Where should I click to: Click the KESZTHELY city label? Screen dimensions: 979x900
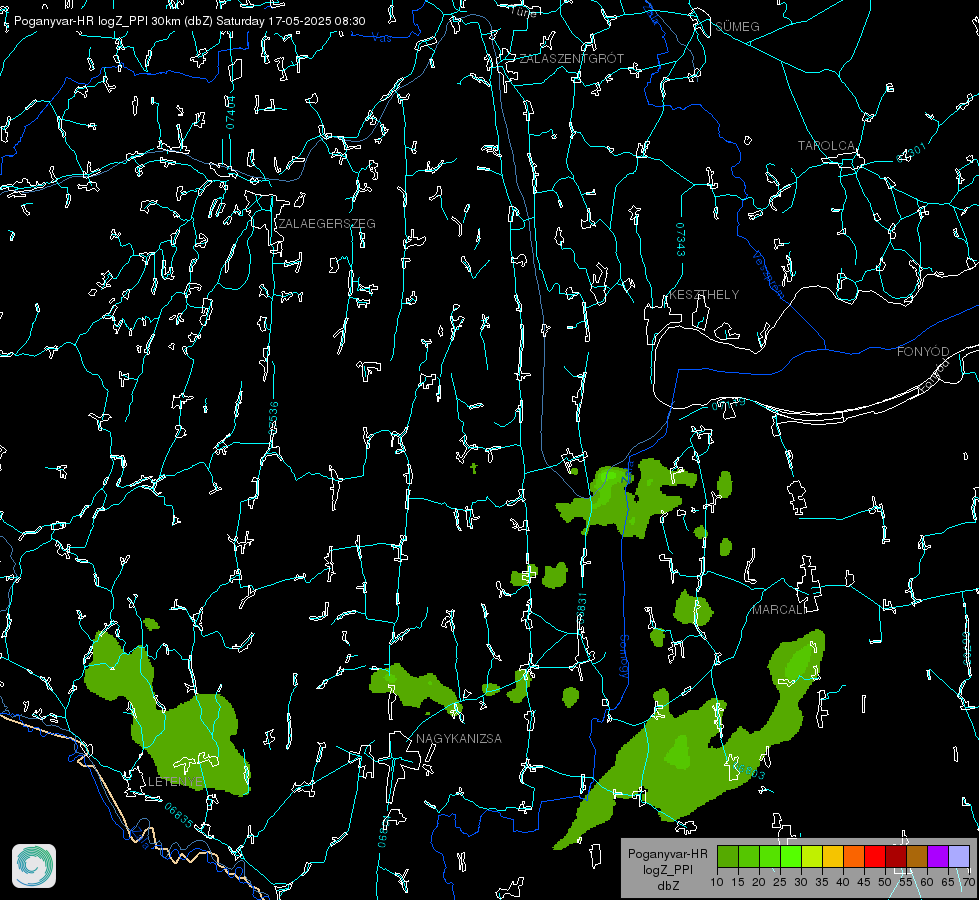704,295
